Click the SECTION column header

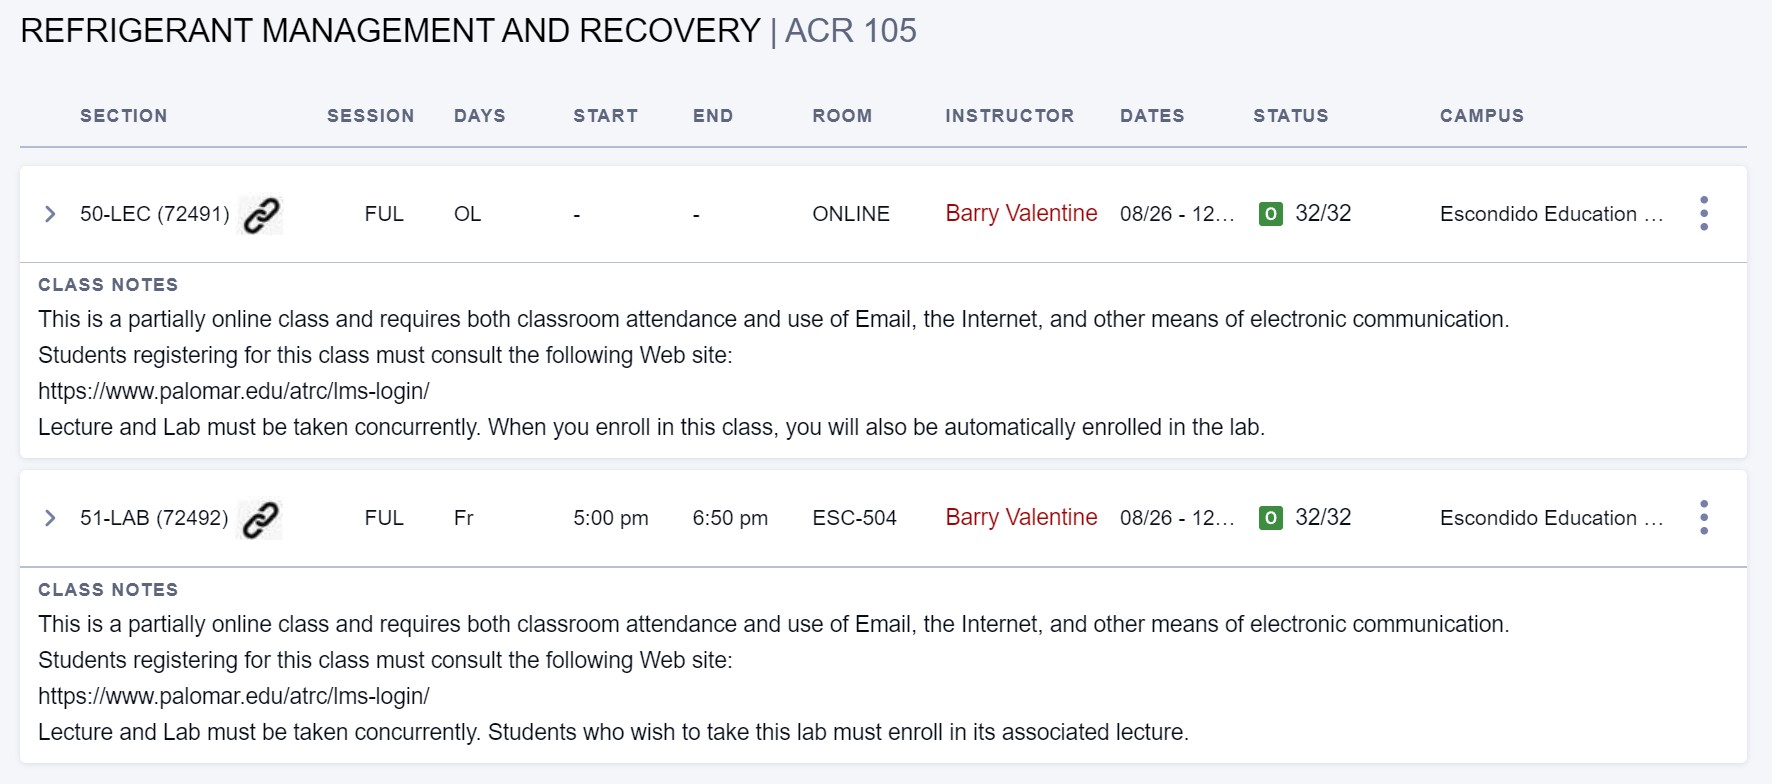click(x=123, y=116)
